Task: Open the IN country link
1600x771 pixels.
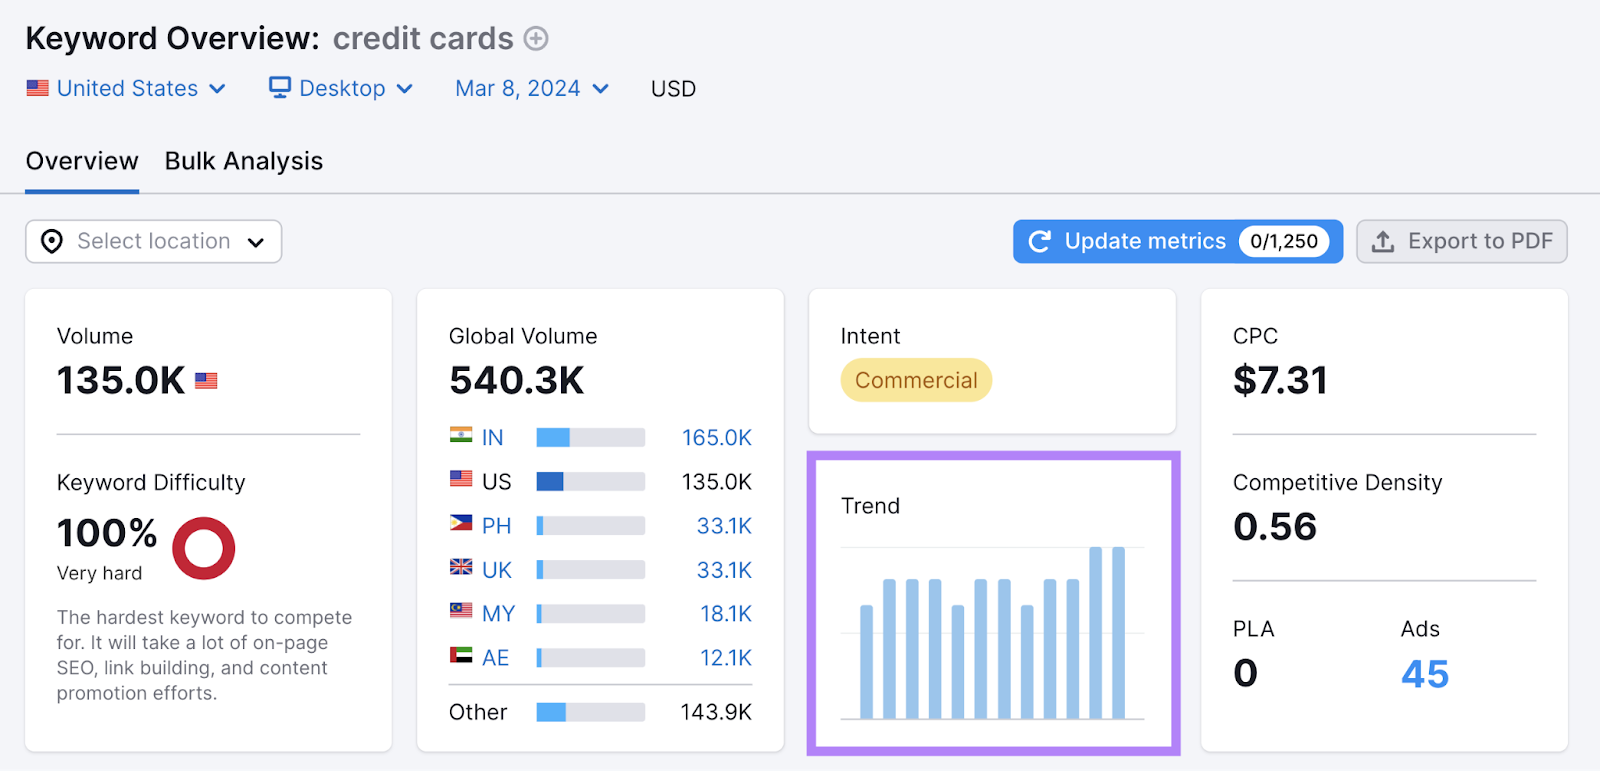Action: coord(492,438)
